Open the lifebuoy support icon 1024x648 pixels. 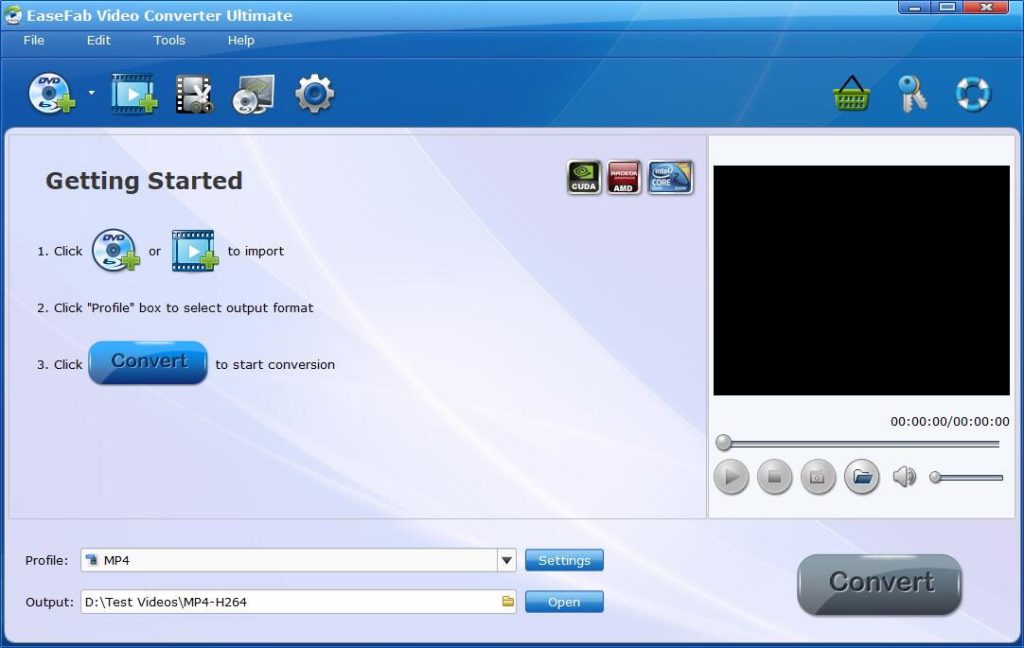point(973,94)
